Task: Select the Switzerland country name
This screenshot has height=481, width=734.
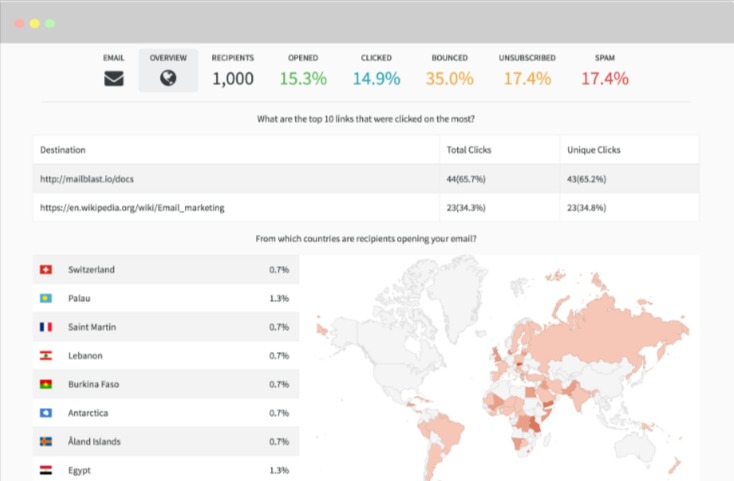Action: point(91,270)
